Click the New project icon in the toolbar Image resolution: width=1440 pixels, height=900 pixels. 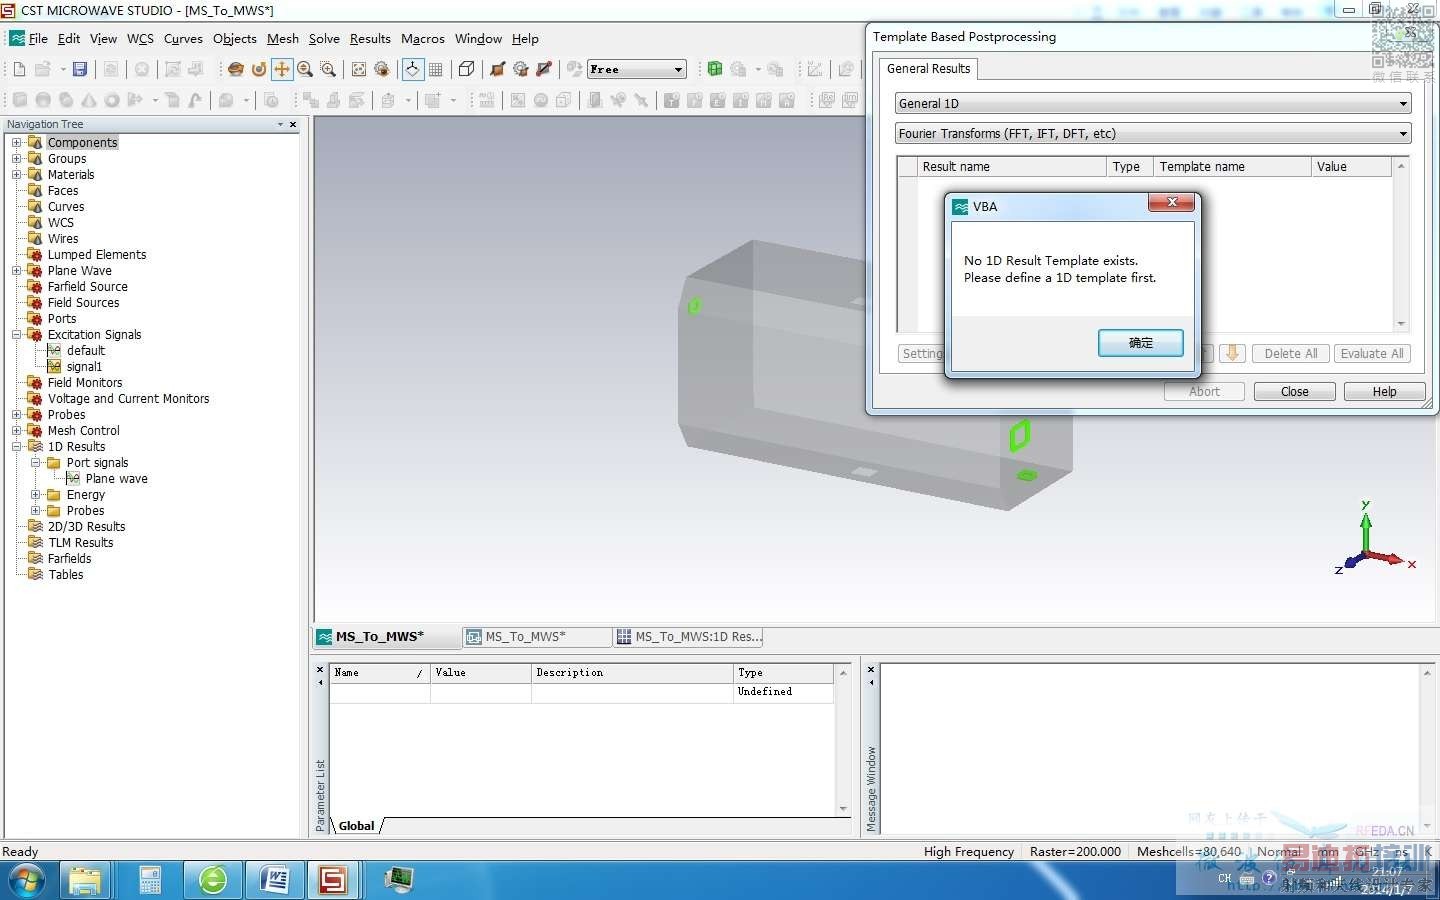pos(19,69)
